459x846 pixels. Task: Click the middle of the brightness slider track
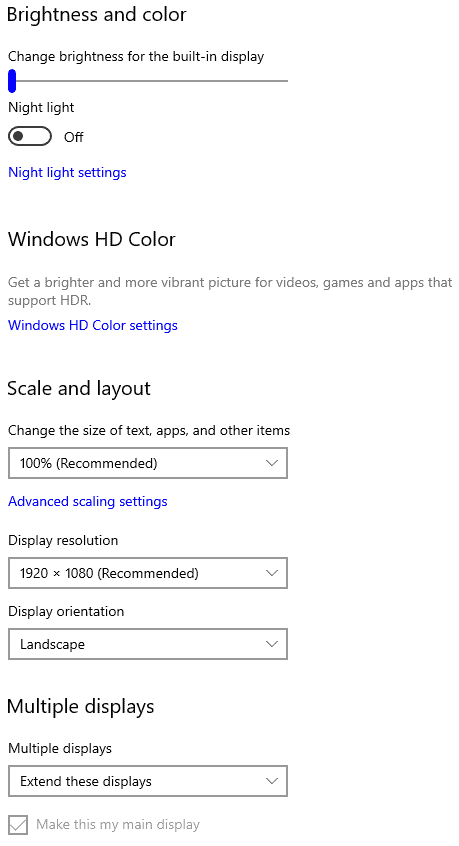pyautogui.click(x=148, y=81)
